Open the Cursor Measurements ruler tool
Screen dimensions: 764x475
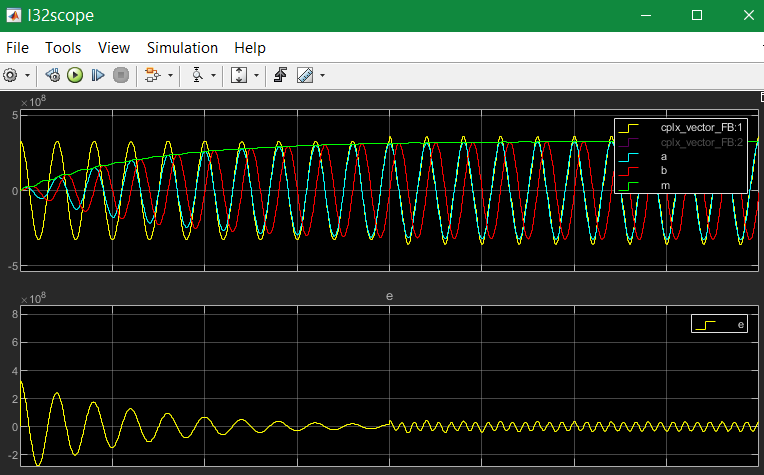pos(304,75)
